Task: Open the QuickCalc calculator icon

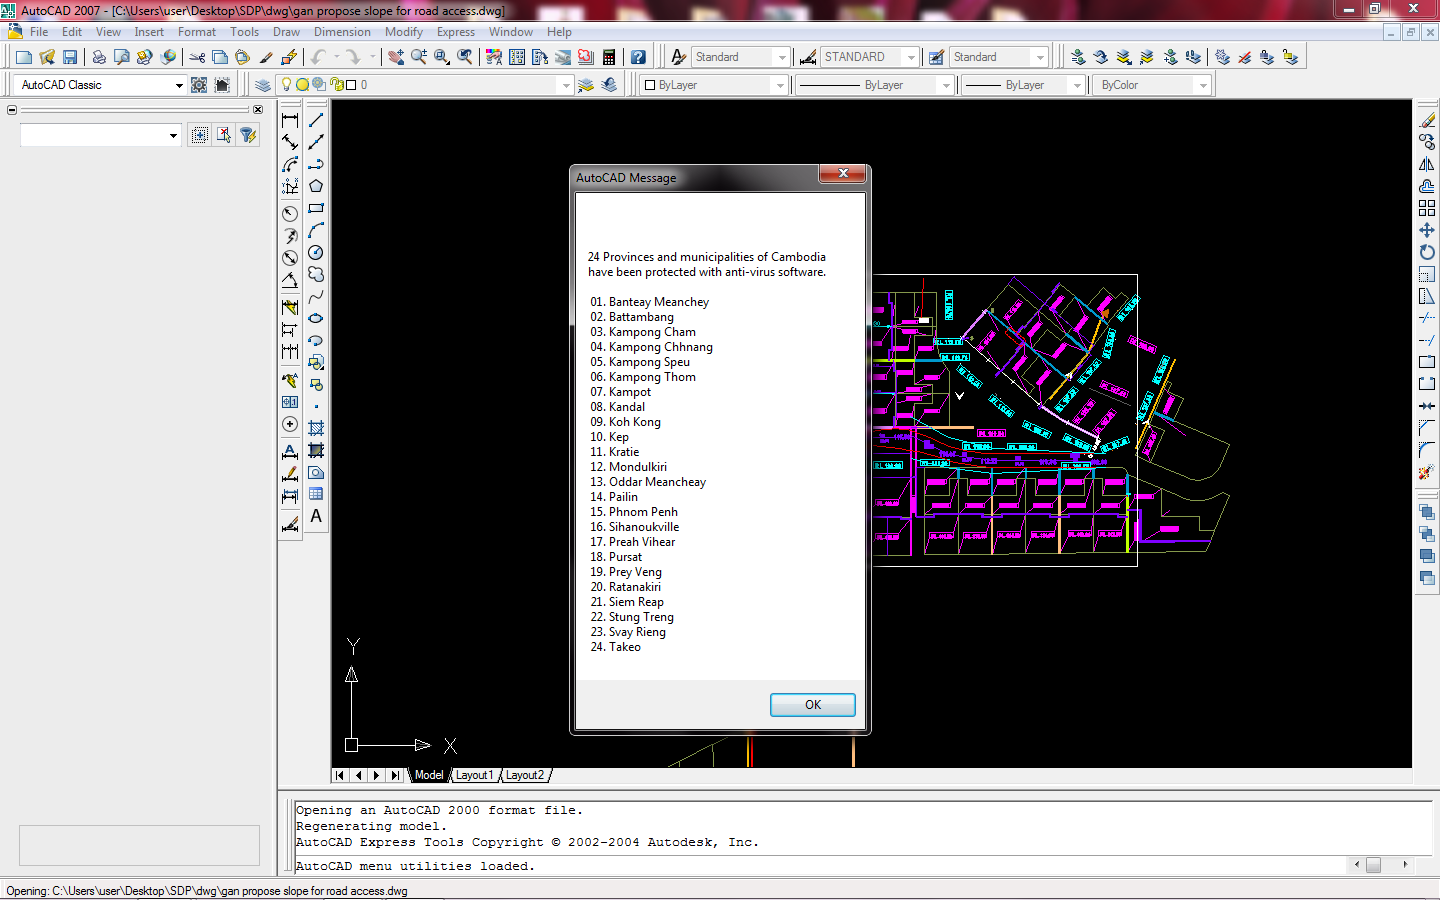Action: tap(609, 57)
